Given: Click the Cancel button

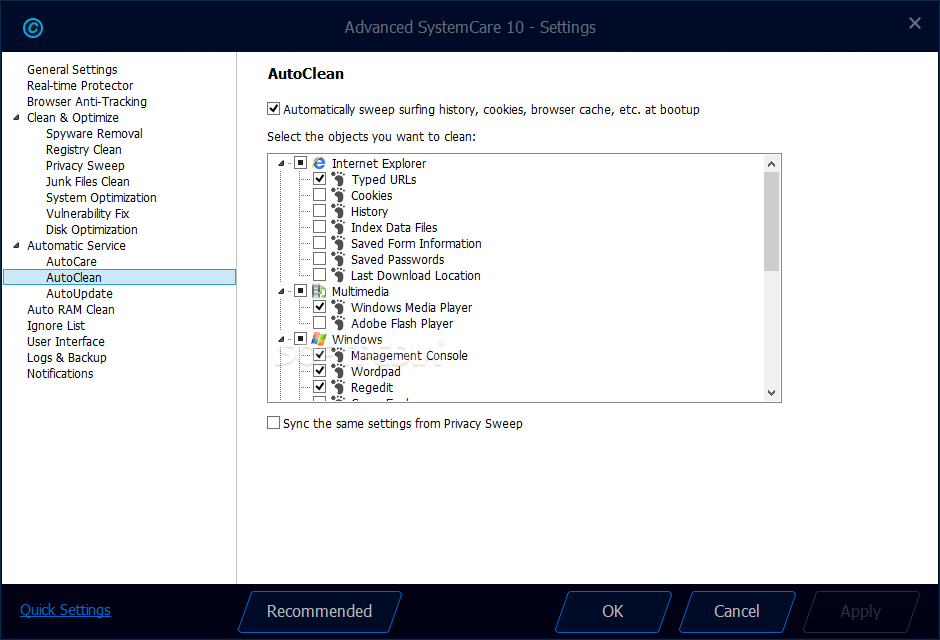Looking at the screenshot, I should pyautogui.click(x=737, y=611).
